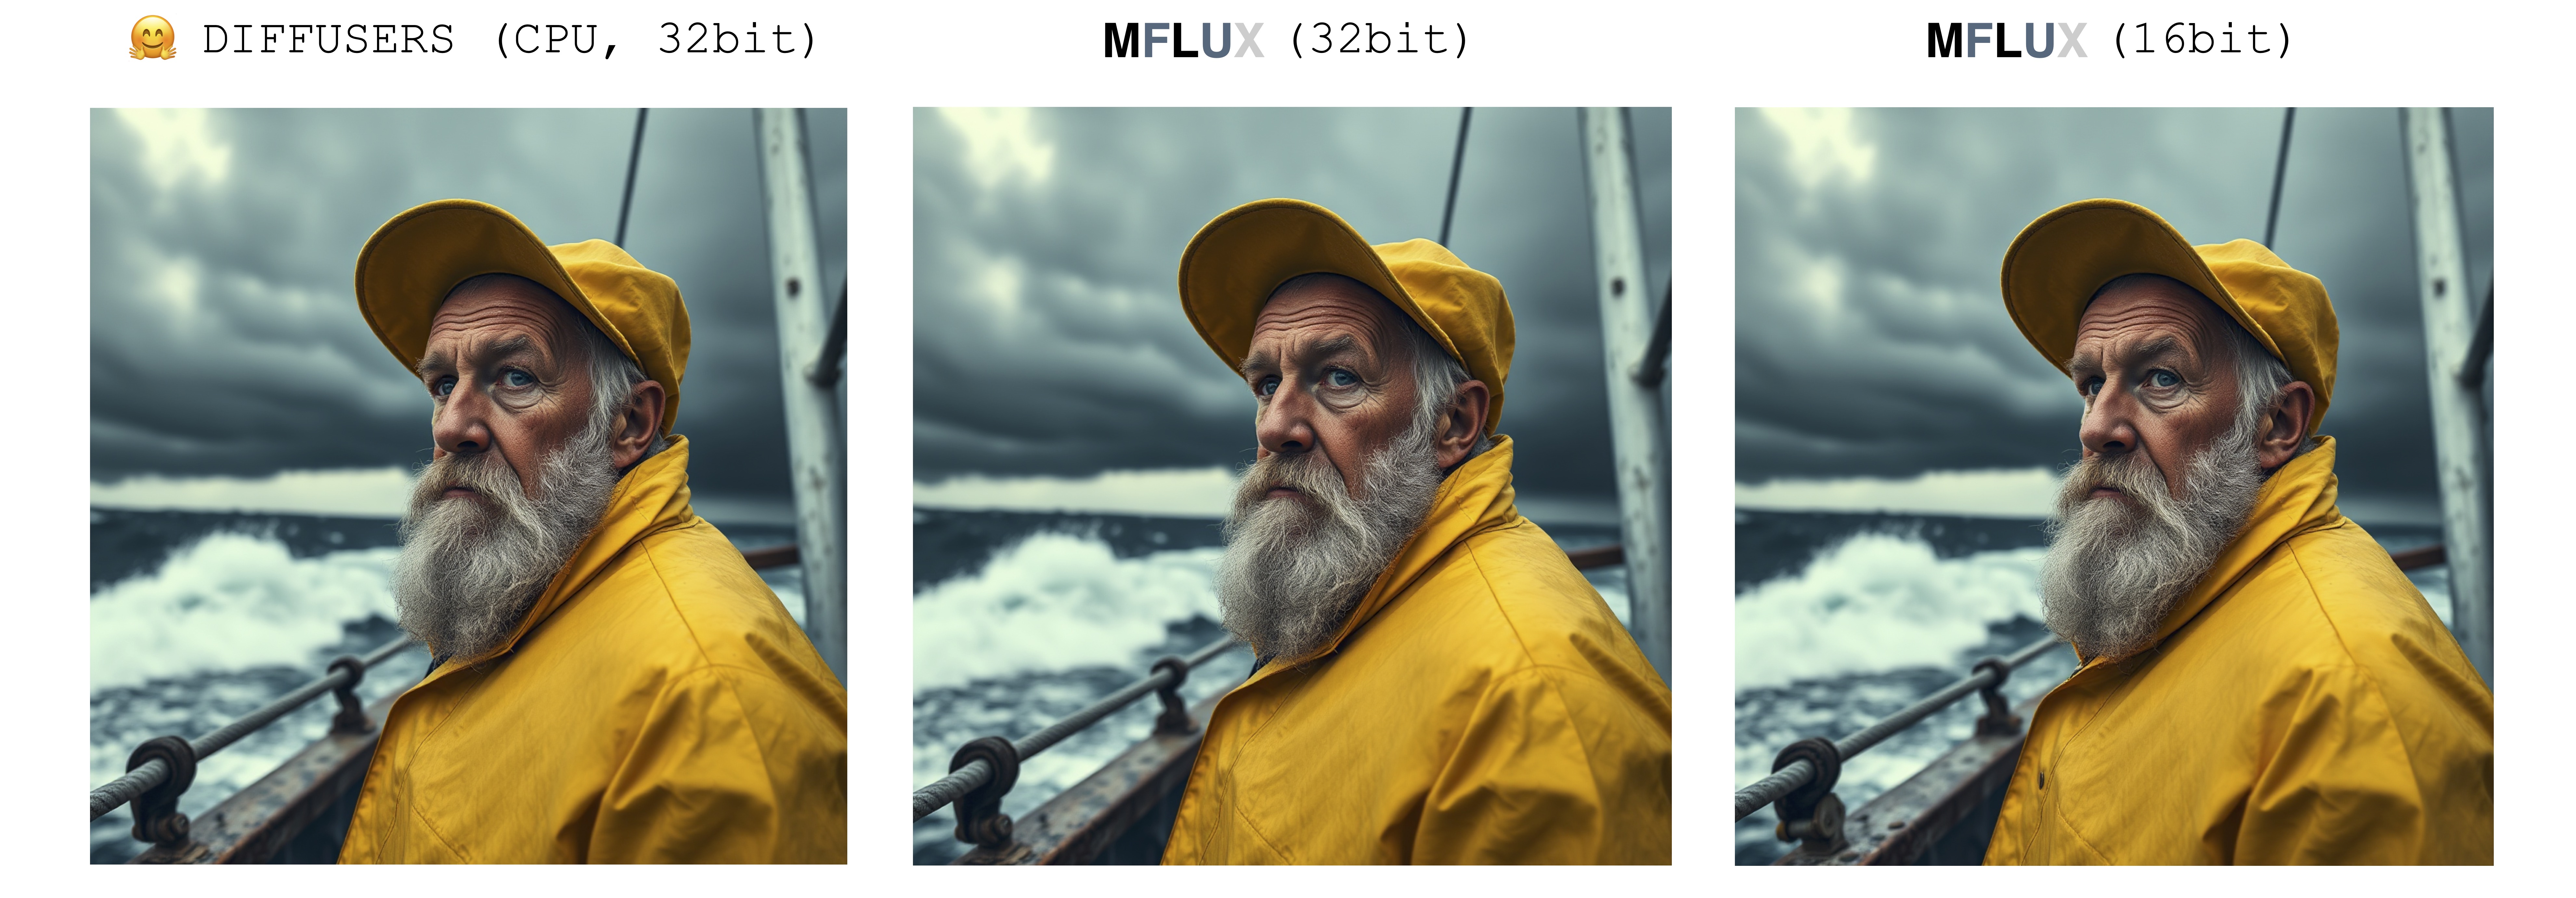The height and width of the screenshot is (898, 2576).
Task: Click the MFLUX logo above middle image
Action: coord(1183,41)
